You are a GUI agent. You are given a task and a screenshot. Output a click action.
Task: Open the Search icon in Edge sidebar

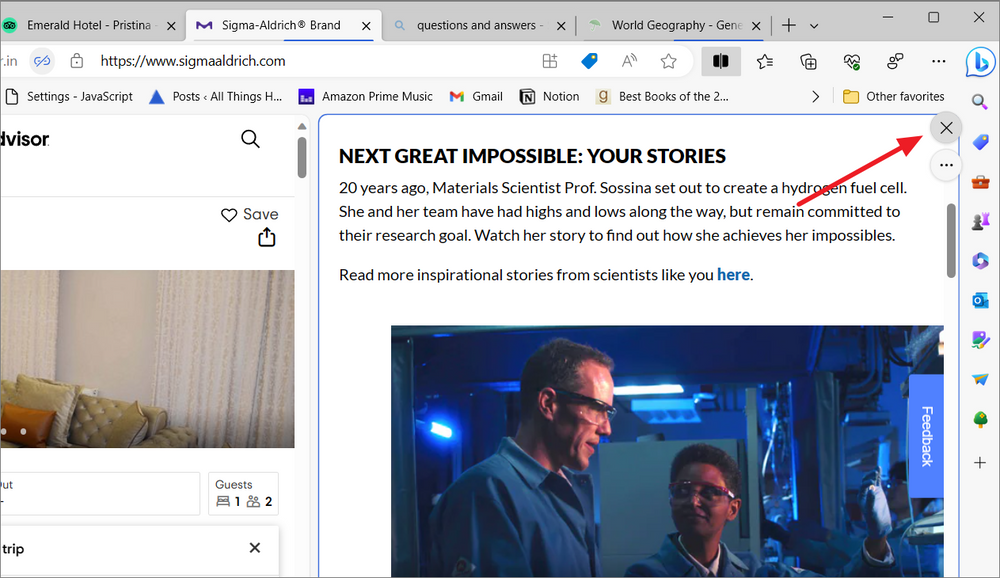point(980,101)
